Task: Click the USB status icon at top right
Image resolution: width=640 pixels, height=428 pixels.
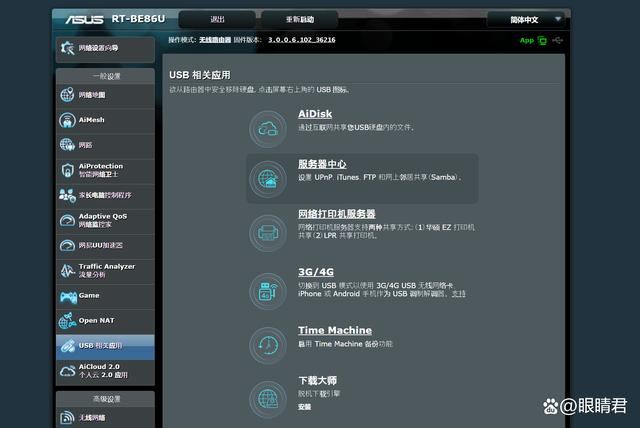Action: pos(557,40)
